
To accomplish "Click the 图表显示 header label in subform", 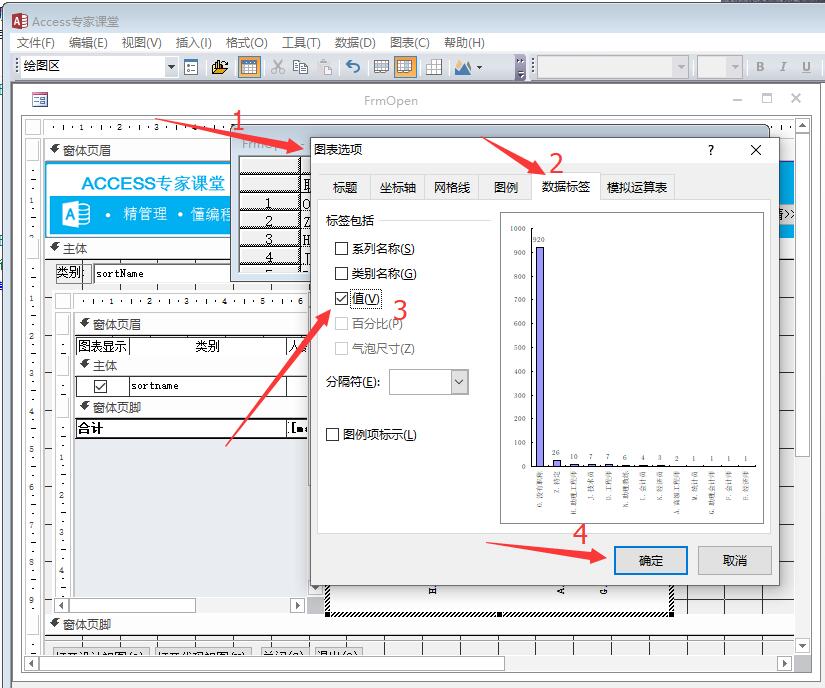I will (x=103, y=346).
